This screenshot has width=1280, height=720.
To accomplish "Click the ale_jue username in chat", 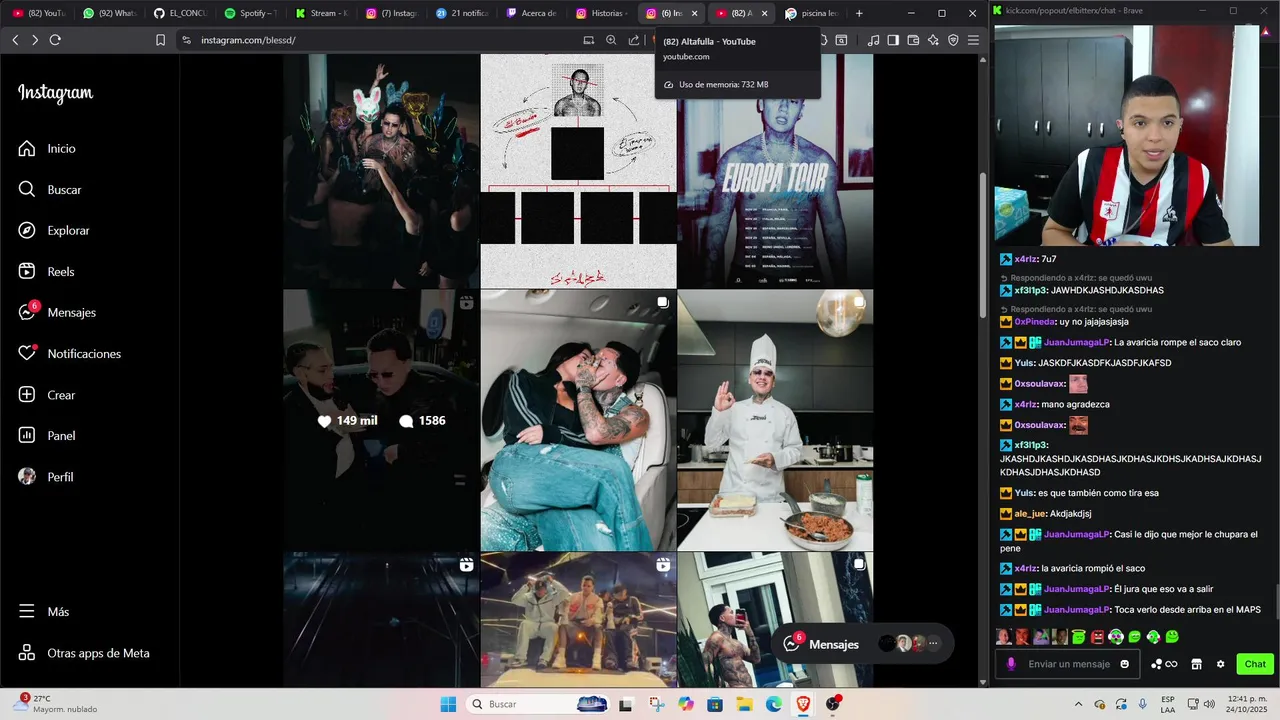I will pos(1030,514).
